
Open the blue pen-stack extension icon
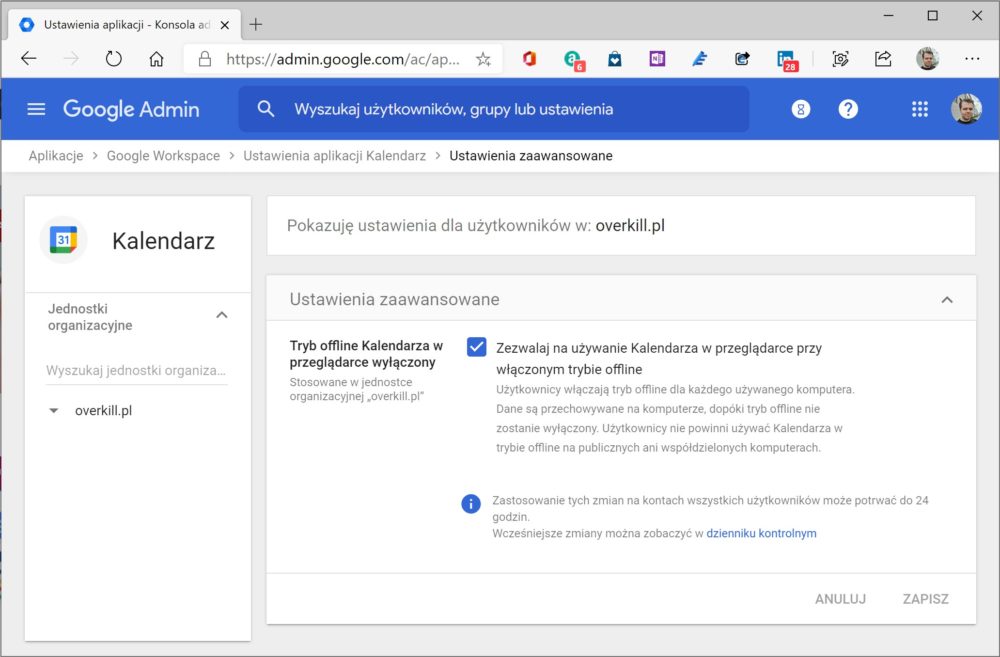pyautogui.click(x=700, y=59)
